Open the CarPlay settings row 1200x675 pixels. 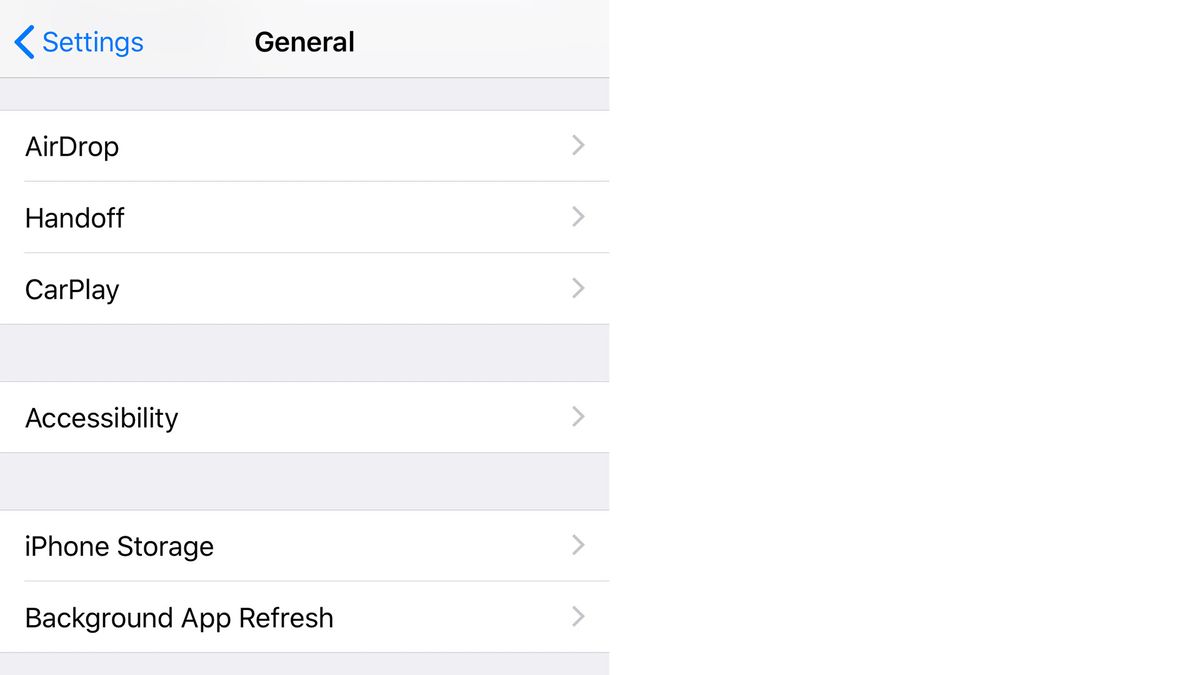point(300,289)
